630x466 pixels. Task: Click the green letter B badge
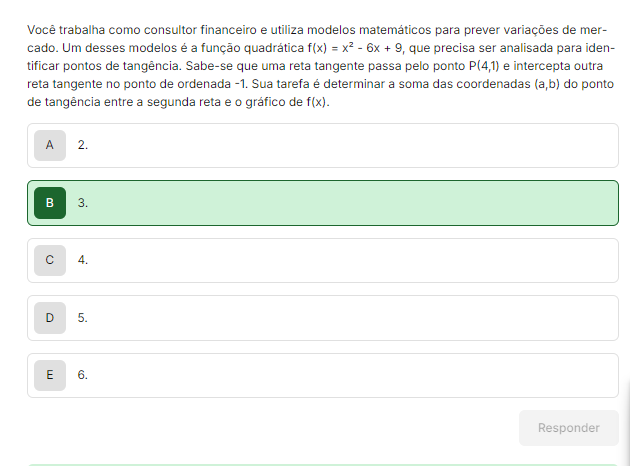(x=50, y=203)
